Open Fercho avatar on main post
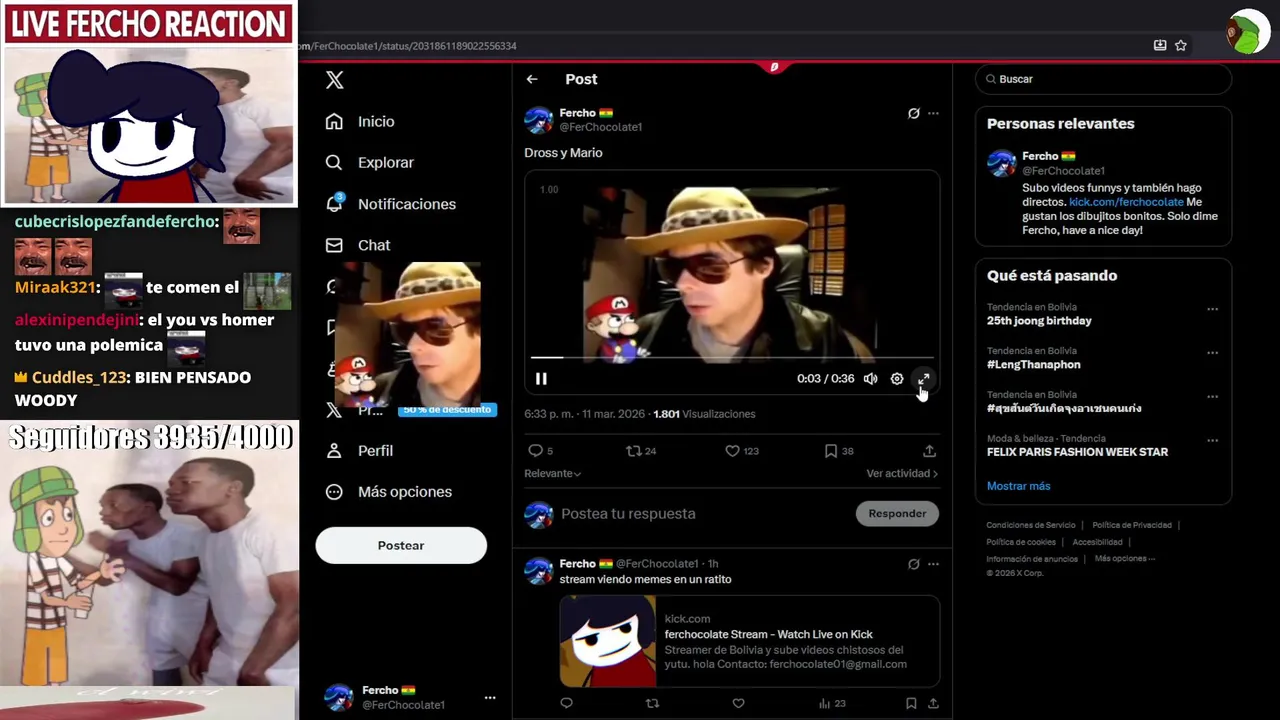 [539, 120]
